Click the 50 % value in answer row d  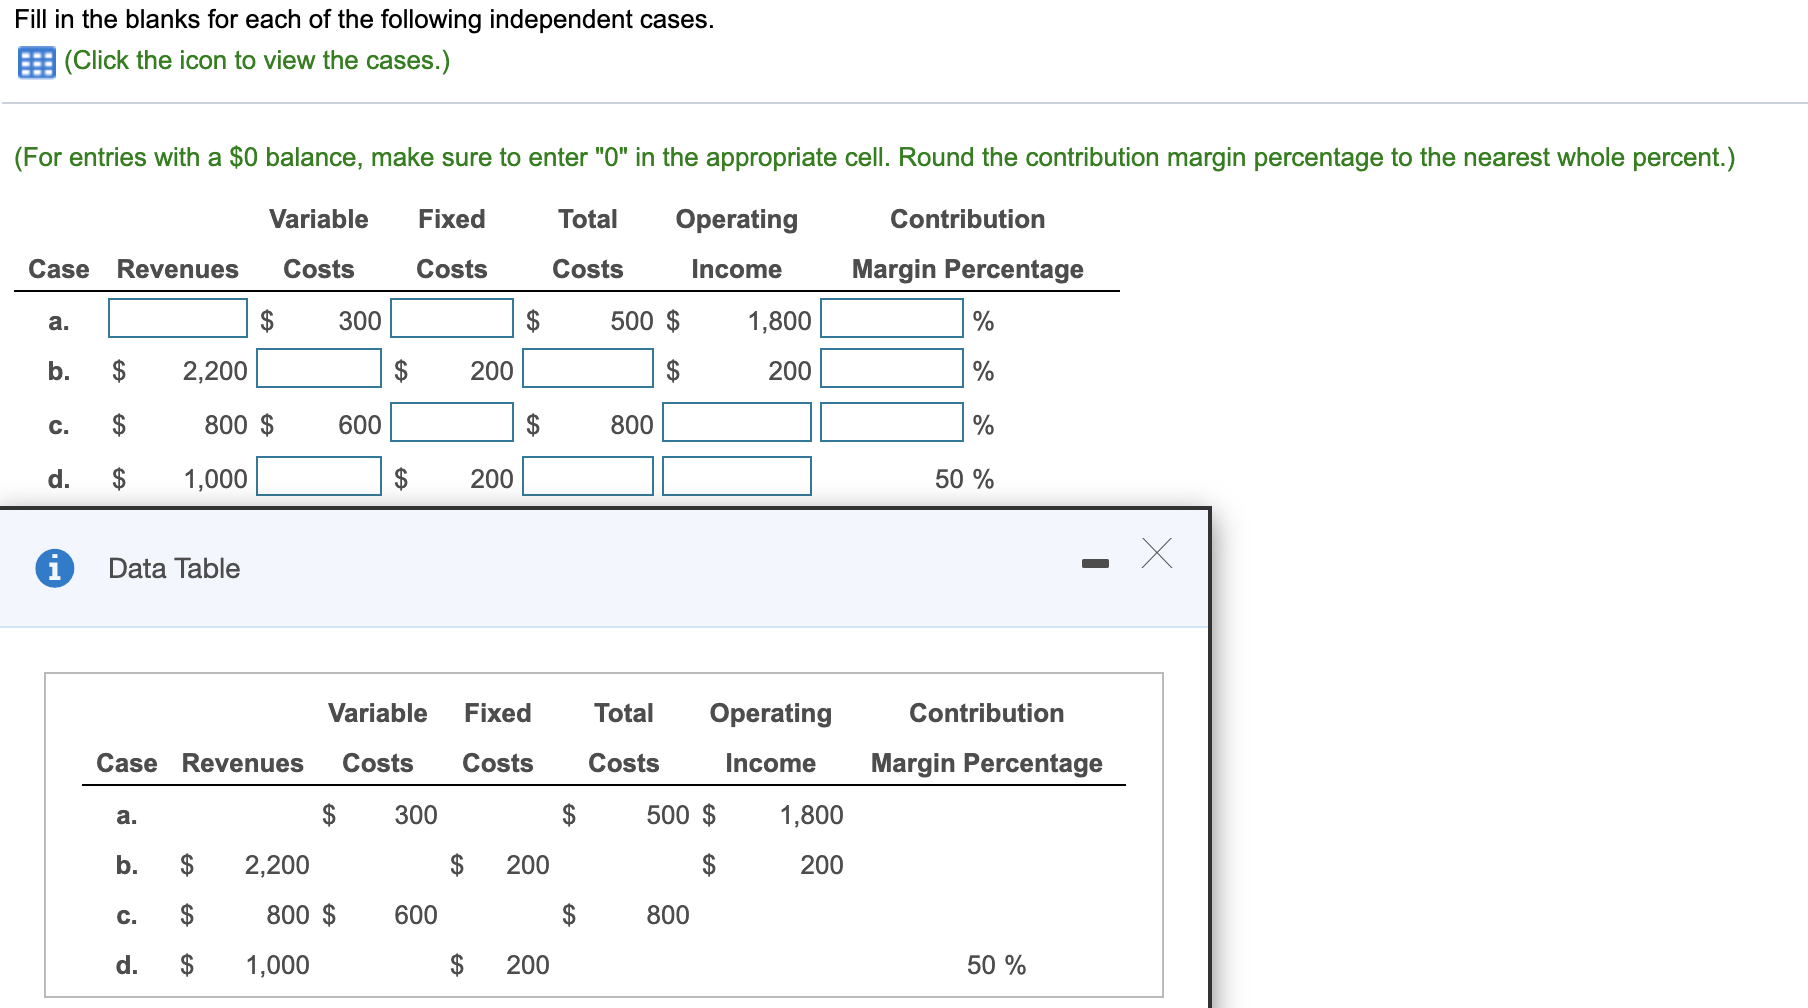(x=964, y=479)
